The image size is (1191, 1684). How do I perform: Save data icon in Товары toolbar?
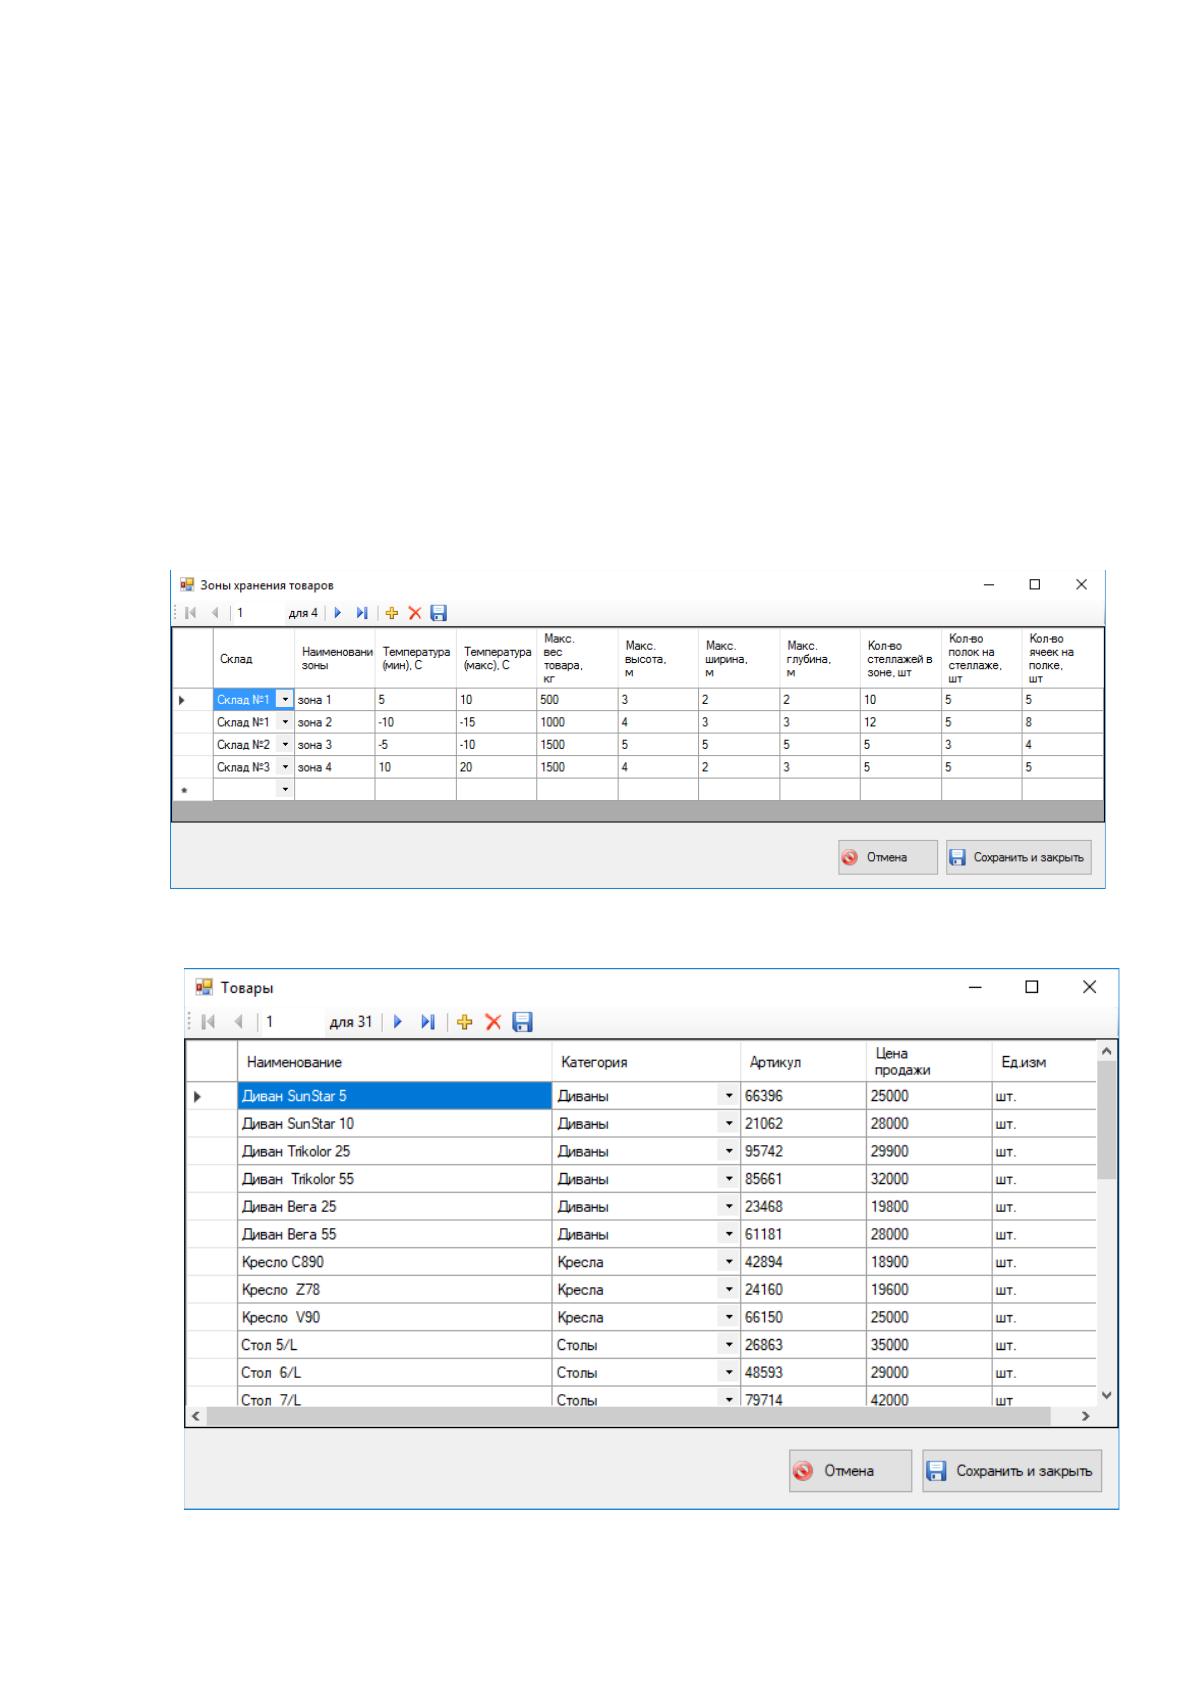click(x=522, y=1022)
